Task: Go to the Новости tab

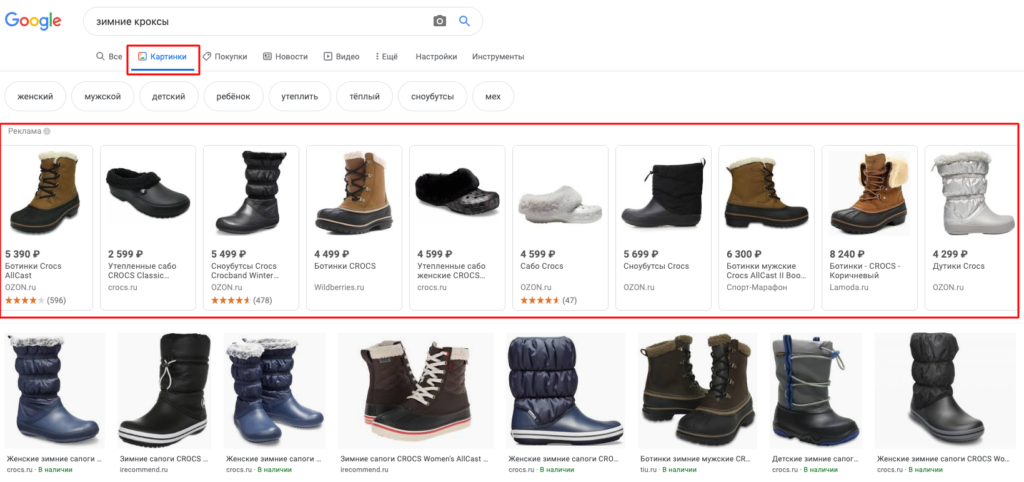Action: 285,57
